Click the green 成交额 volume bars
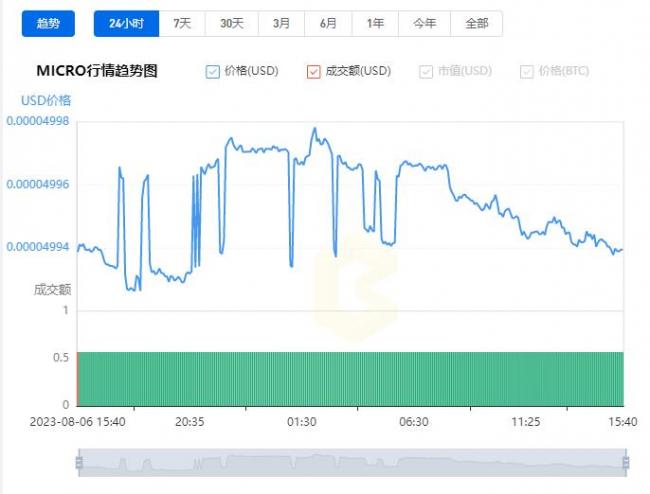Screen dimensions: 650x494 (350, 379)
